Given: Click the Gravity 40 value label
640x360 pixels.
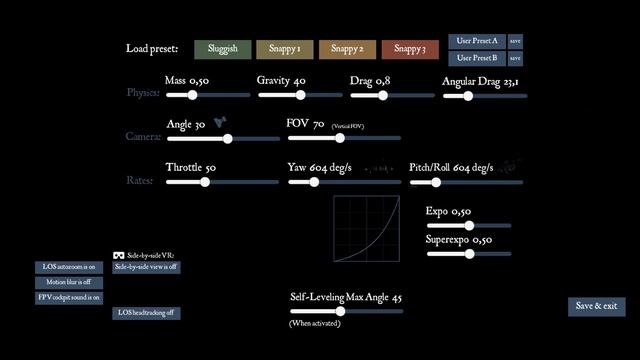Looking at the screenshot, I should [x=281, y=81].
